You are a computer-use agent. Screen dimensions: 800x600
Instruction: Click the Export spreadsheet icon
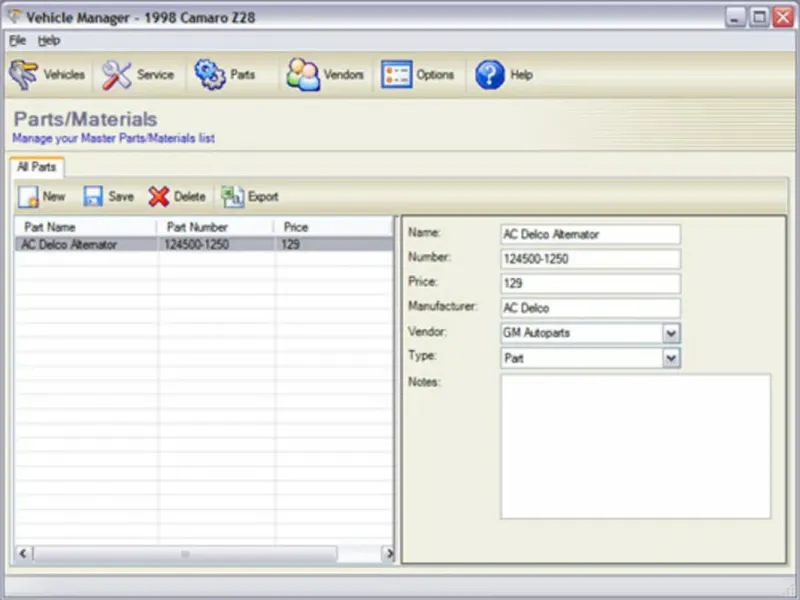click(233, 196)
